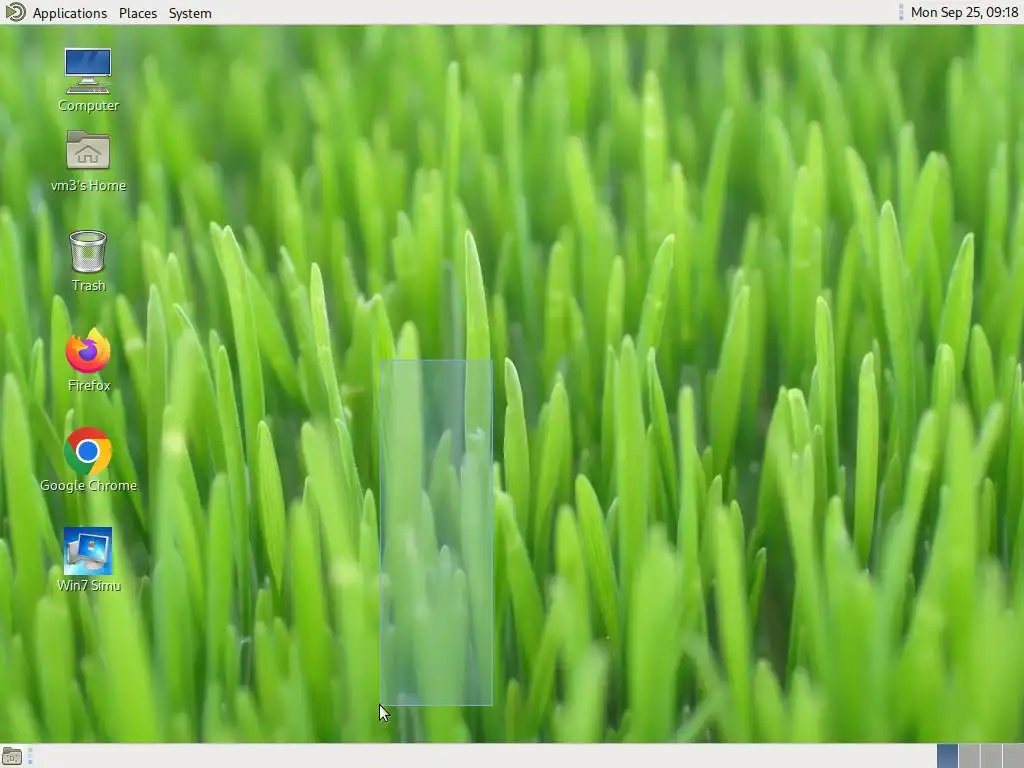The image size is (1024, 768).
Task: Switch to the third workspace in the switcher
Action: pos(991,756)
